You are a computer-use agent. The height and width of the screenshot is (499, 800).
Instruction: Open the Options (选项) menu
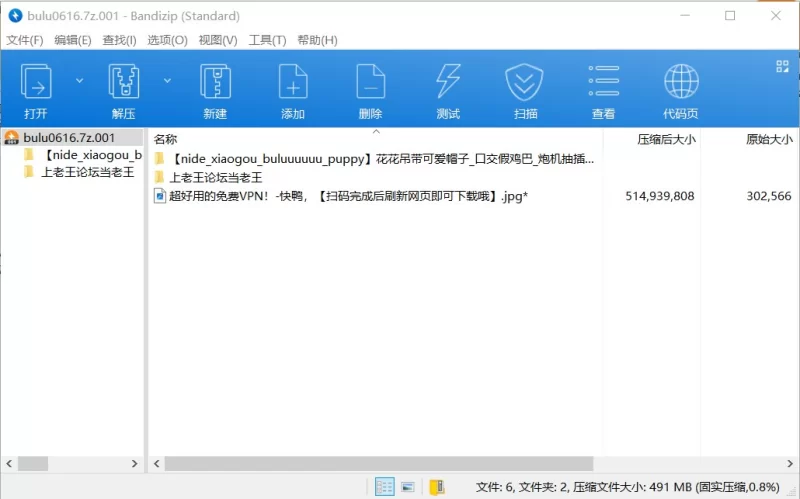tap(167, 40)
